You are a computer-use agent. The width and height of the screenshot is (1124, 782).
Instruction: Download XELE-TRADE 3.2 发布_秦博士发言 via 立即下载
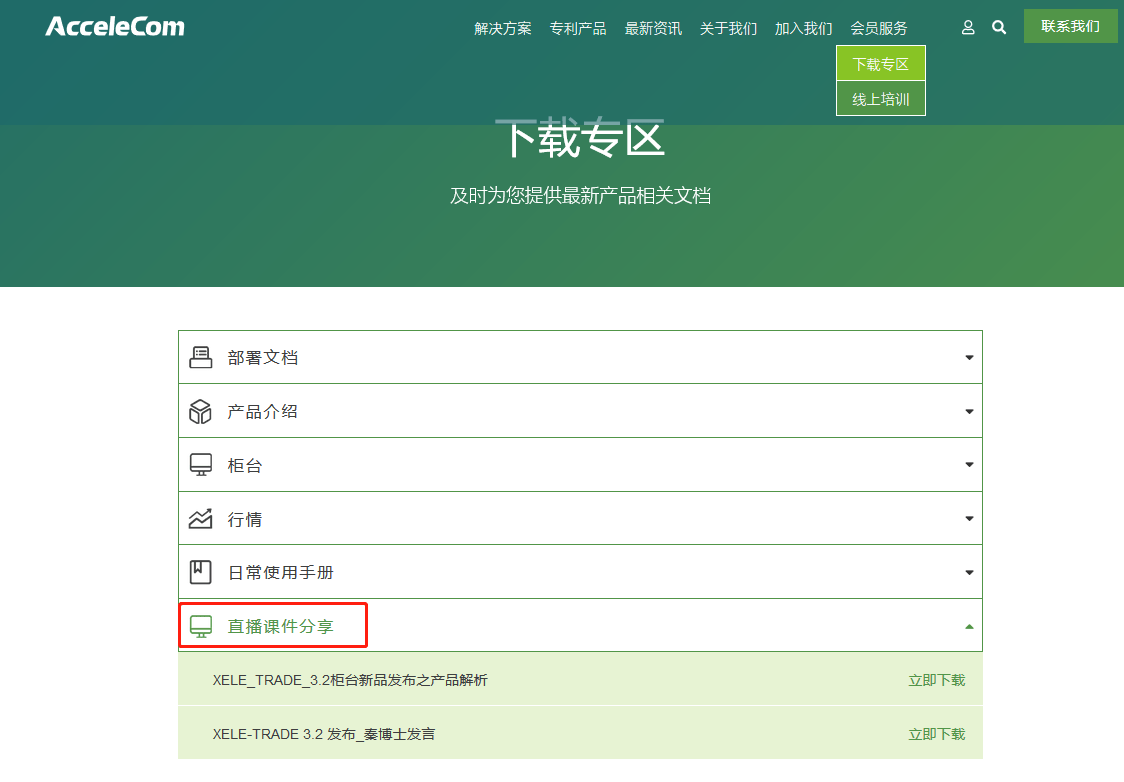coord(937,734)
